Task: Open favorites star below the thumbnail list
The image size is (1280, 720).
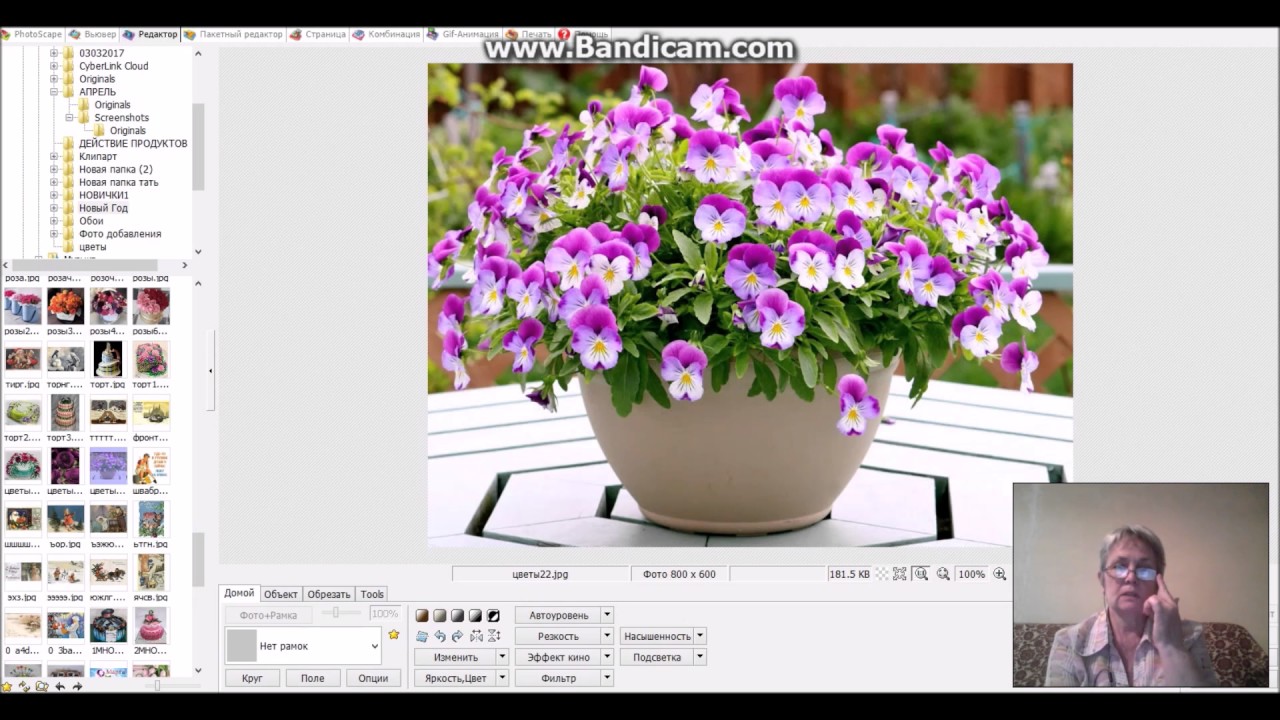Action: coord(7,686)
